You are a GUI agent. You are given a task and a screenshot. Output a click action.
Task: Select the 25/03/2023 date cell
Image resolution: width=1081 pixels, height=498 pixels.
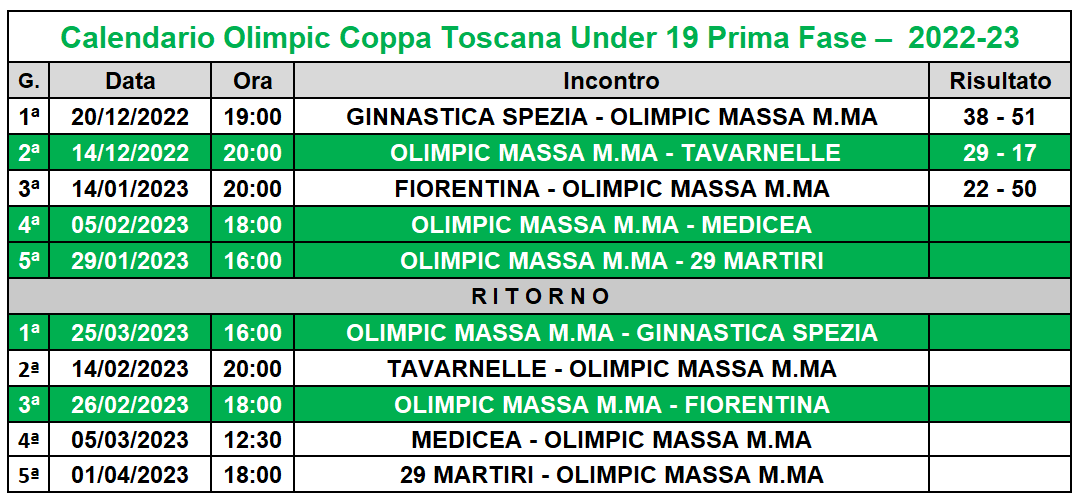pyautogui.click(x=130, y=333)
